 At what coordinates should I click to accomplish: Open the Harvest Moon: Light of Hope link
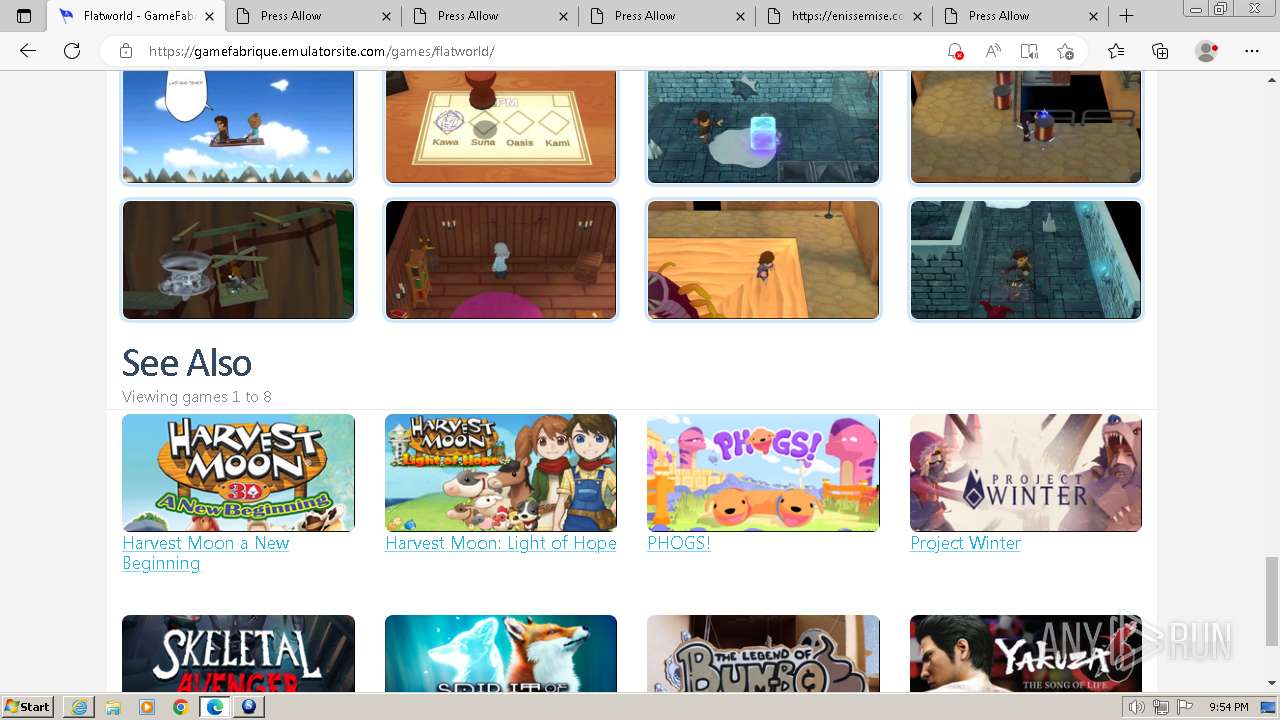pos(501,543)
